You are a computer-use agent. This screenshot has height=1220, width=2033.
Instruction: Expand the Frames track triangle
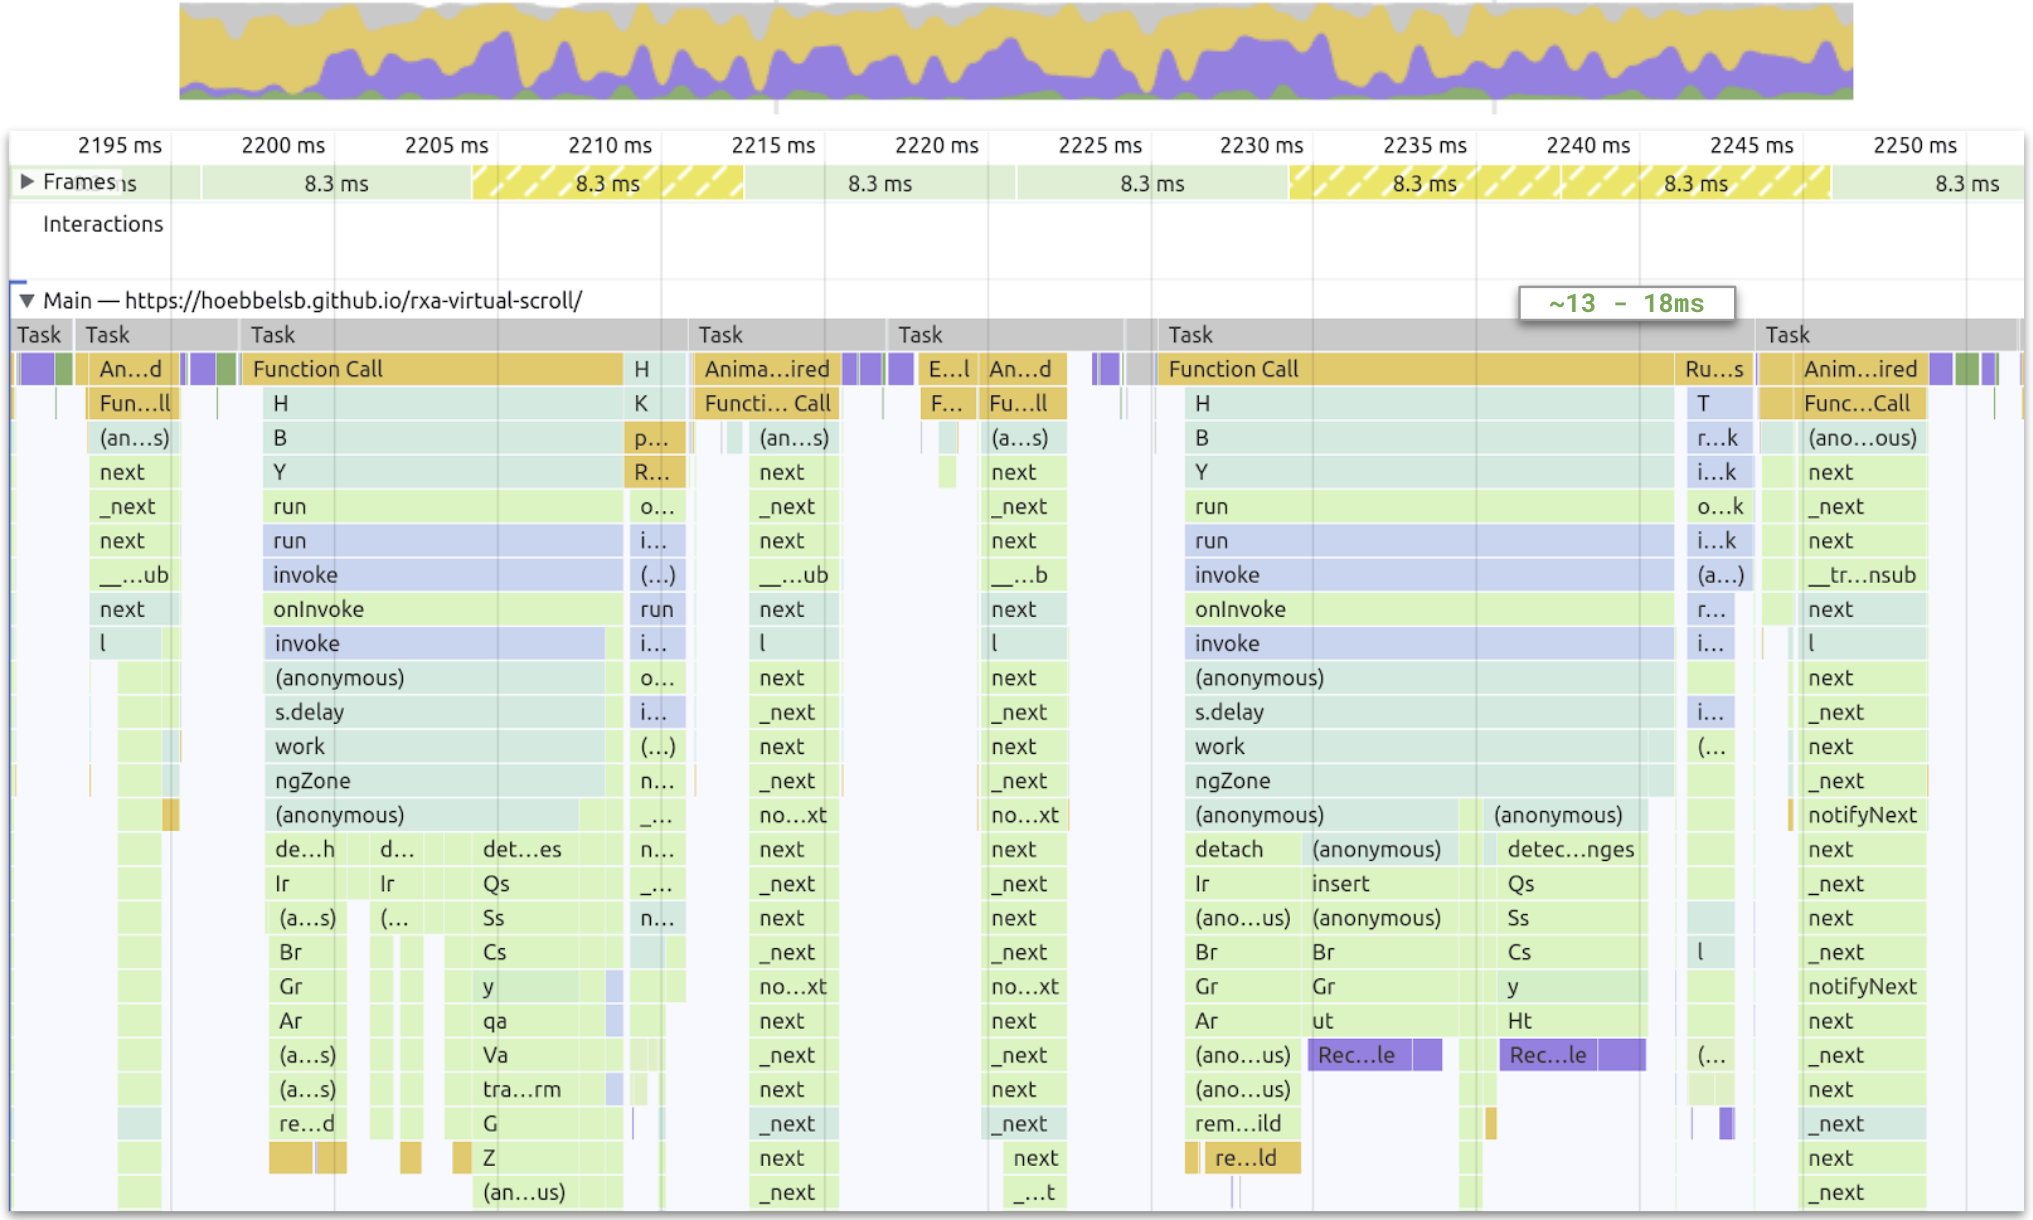click(27, 181)
